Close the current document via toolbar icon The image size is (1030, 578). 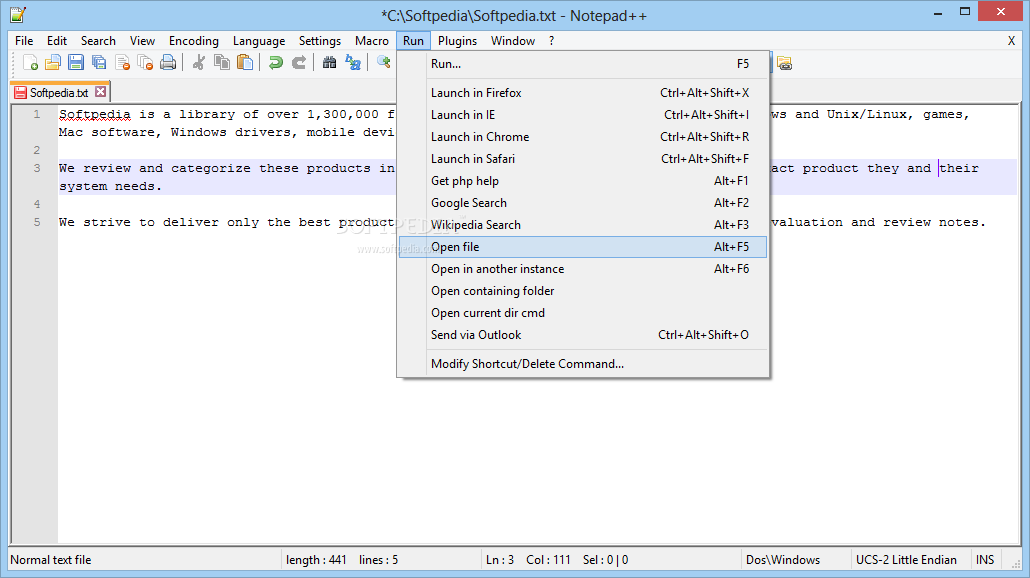(122, 63)
